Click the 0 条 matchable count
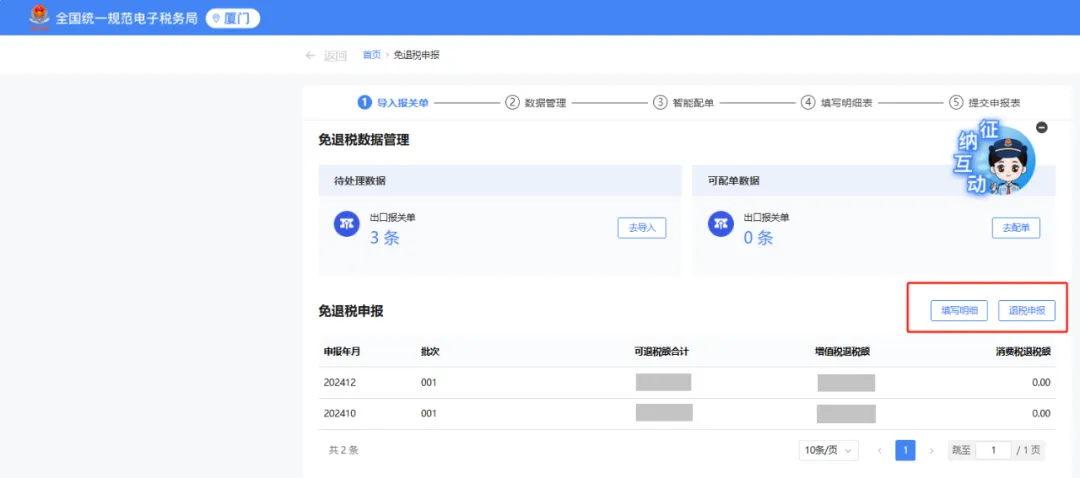Viewport: 1080px width, 478px height. (x=759, y=238)
